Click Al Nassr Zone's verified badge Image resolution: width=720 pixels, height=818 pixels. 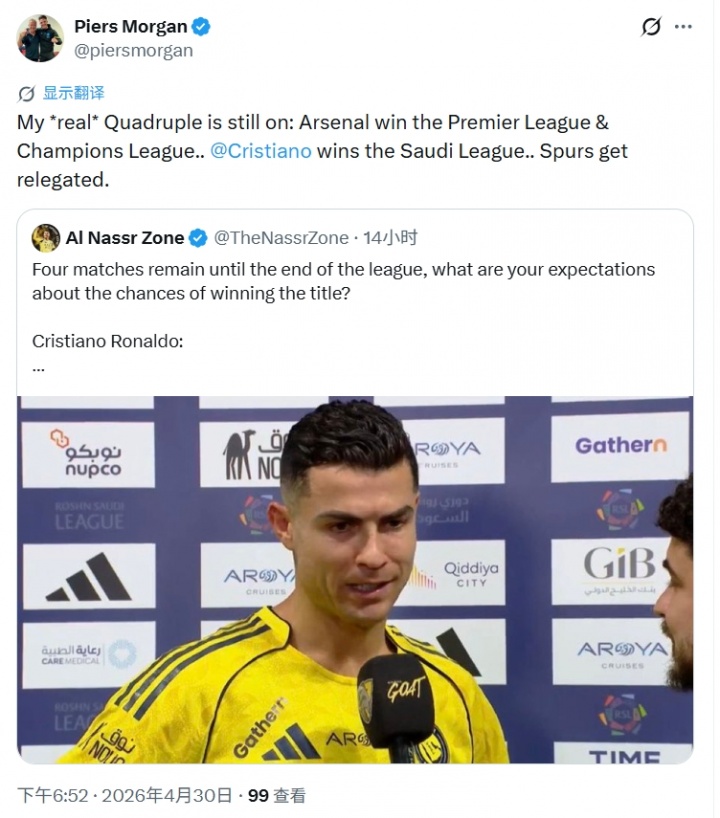[198, 238]
